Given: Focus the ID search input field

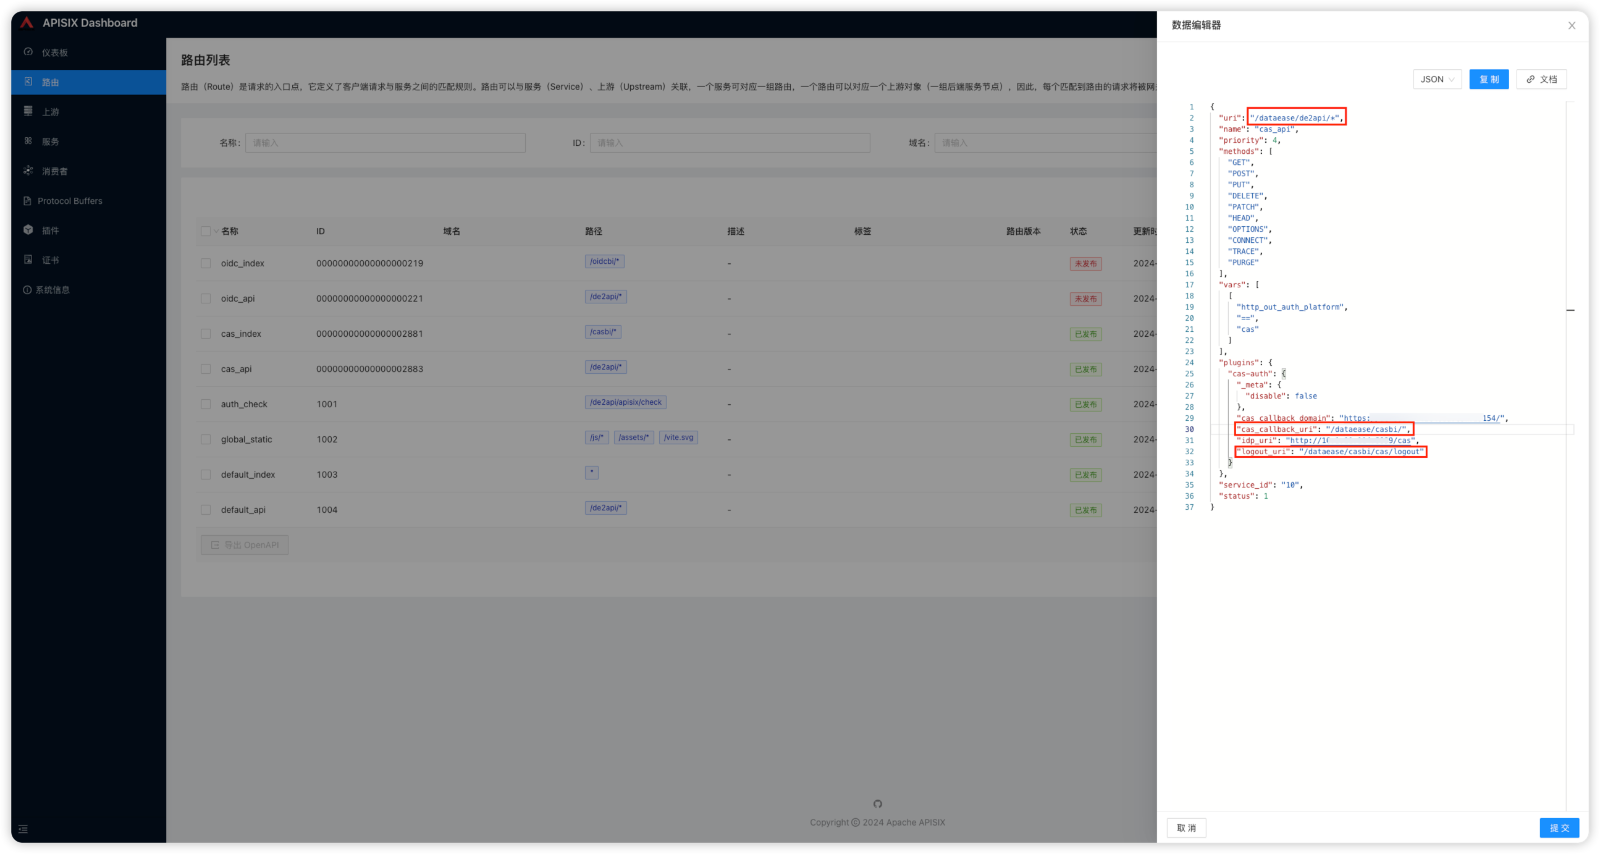Looking at the screenshot, I should pyautogui.click(x=730, y=143).
